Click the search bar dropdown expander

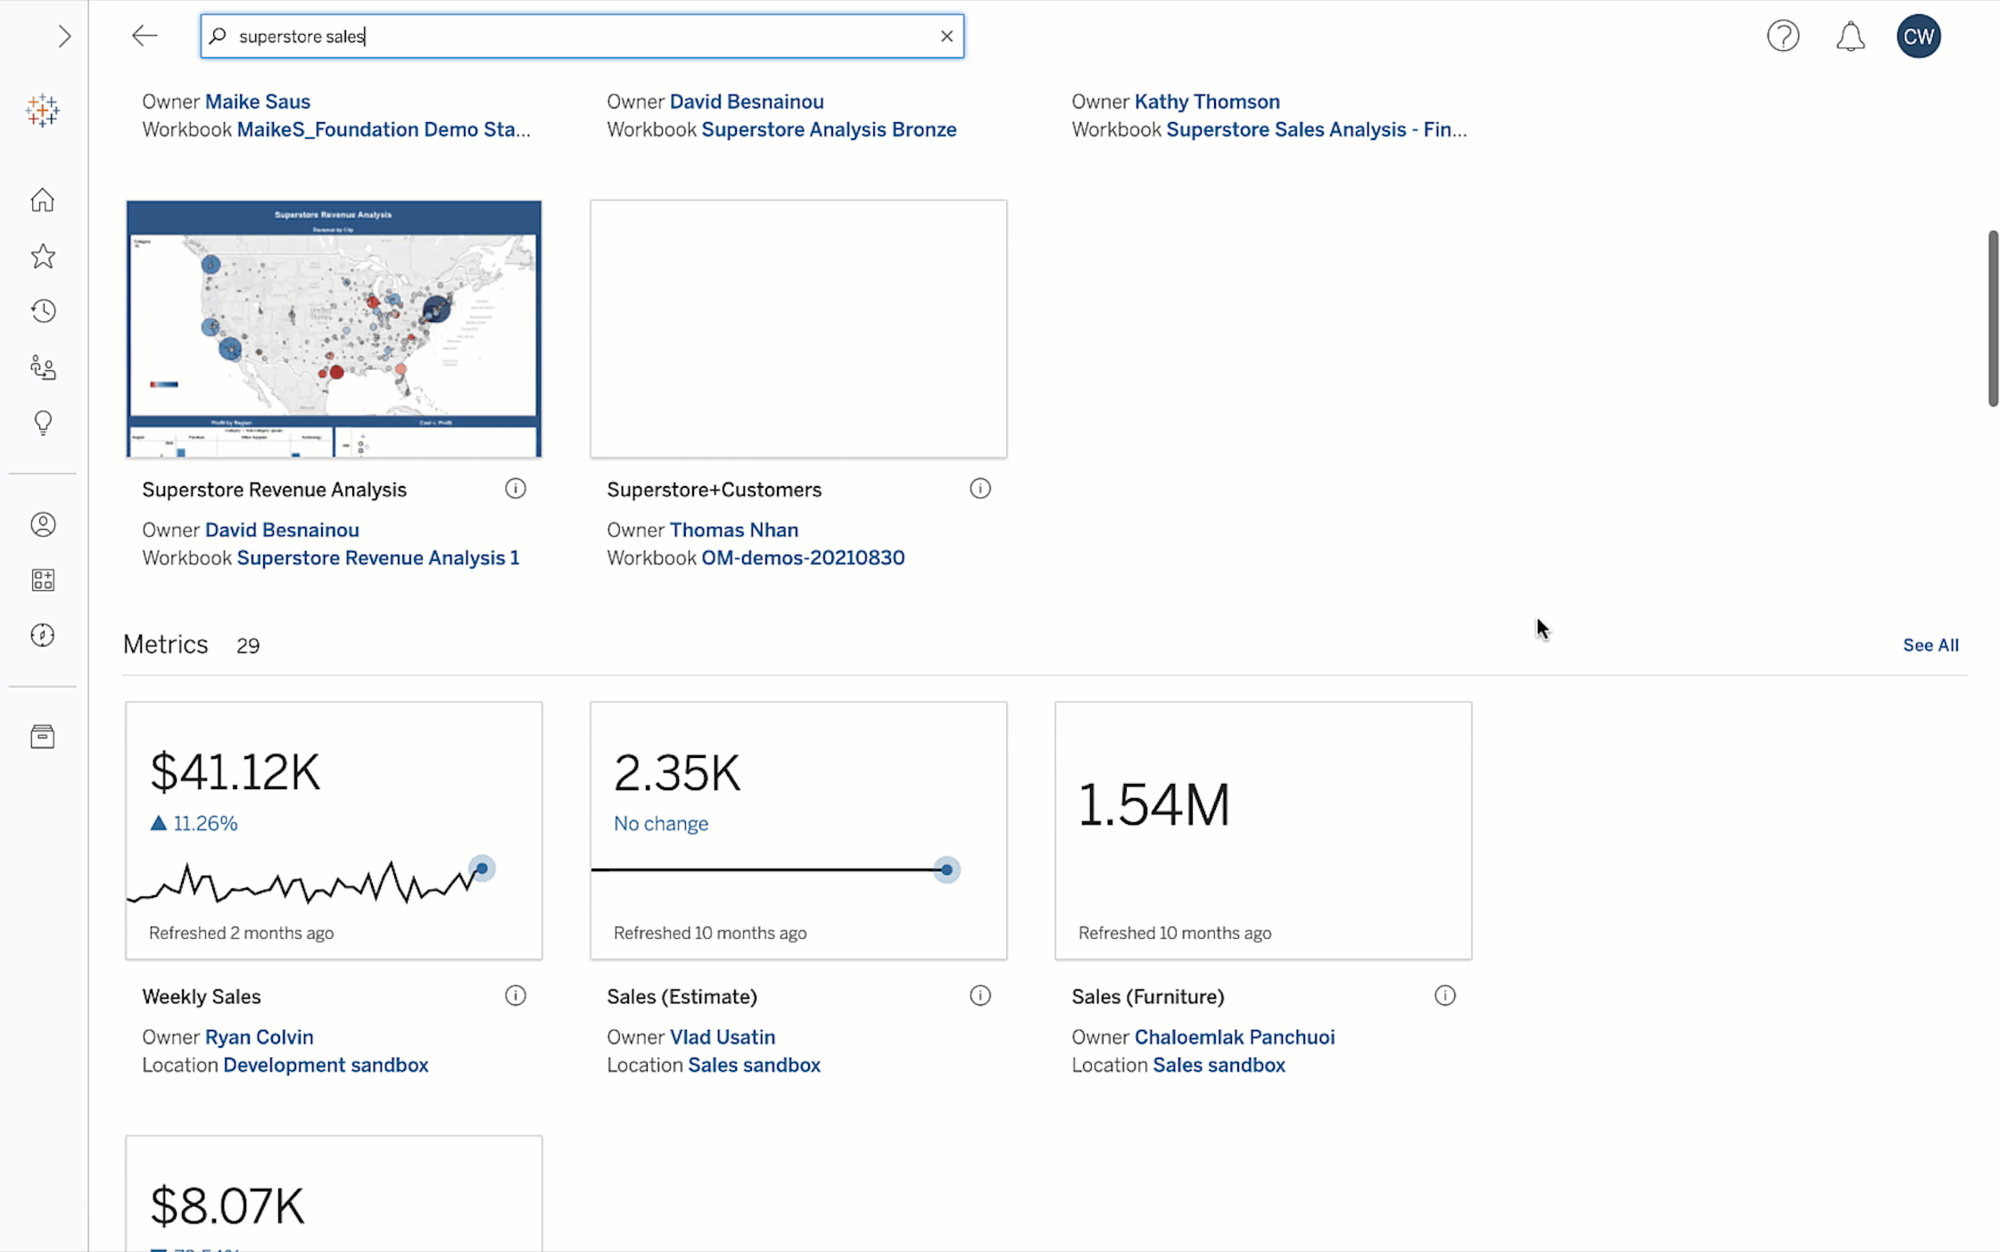(65, 36)
